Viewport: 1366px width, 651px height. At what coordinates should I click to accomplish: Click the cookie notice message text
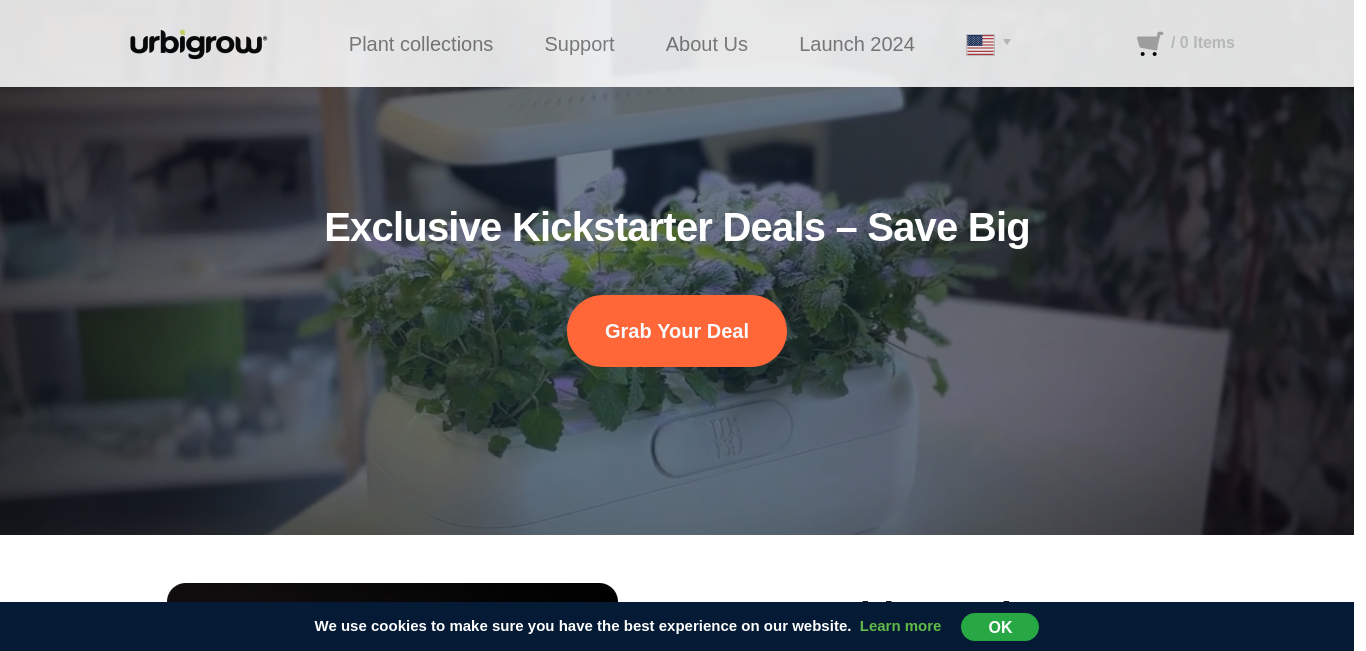click(x=583, y=626)
